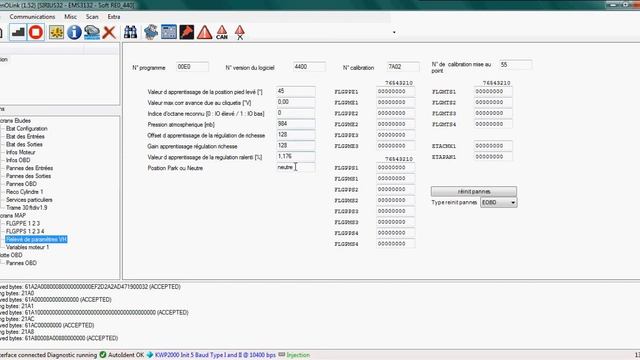This screenshot has width=640, height=360.
Task: Click the blue chip module icon
Action: click(x=151, y=32)
